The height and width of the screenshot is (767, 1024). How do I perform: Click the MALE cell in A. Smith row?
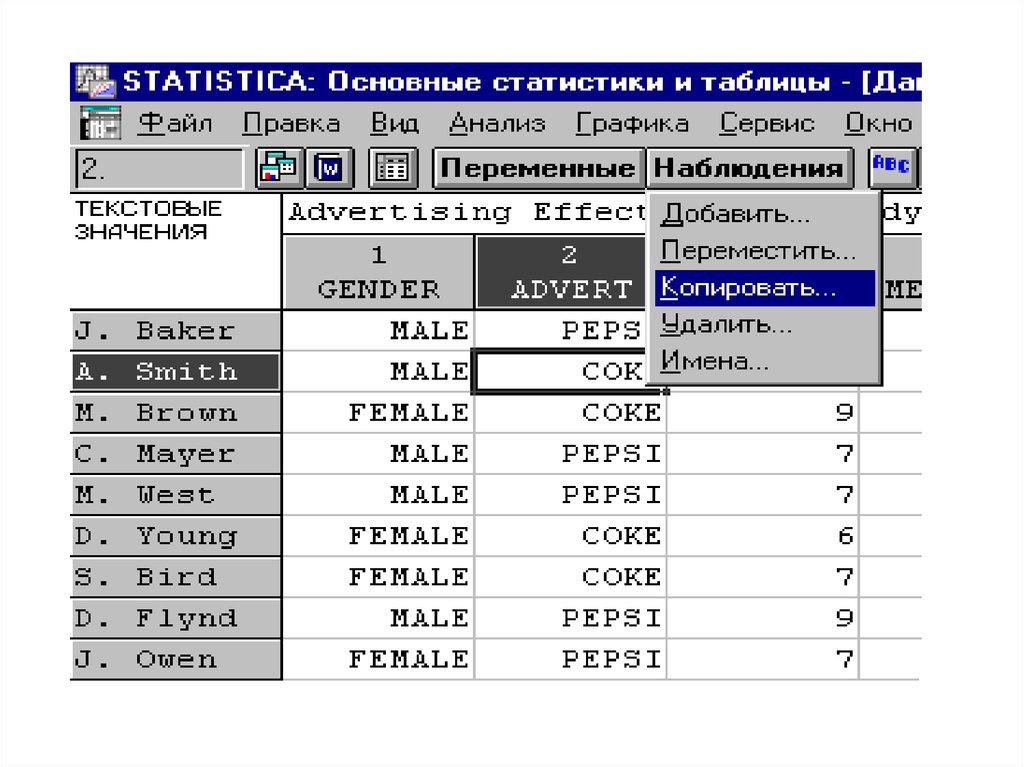[379, 372]
